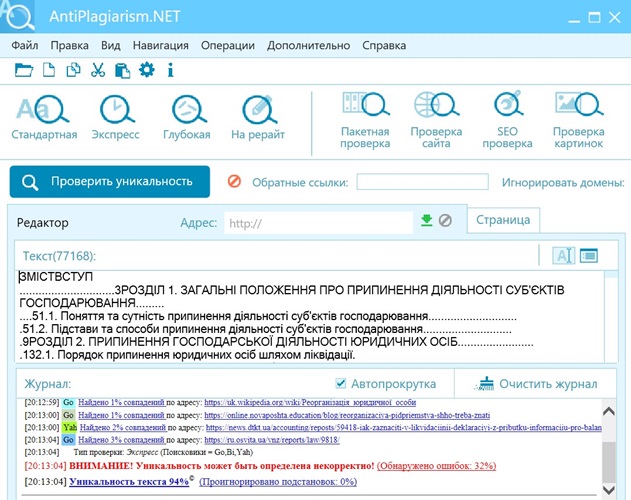This screenshot has width=631, height=500.
Task: Open the Навигация menu
Action: (x=161, y=45)
